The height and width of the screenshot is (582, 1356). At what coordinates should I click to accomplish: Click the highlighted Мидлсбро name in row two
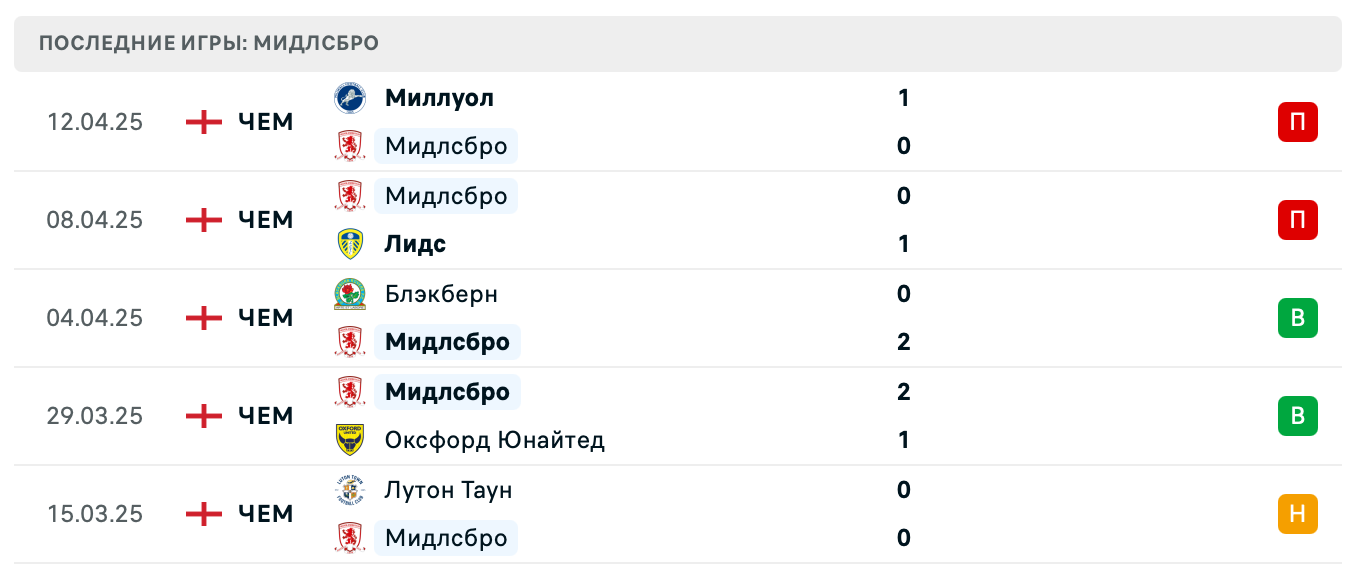tap(446, 196)
